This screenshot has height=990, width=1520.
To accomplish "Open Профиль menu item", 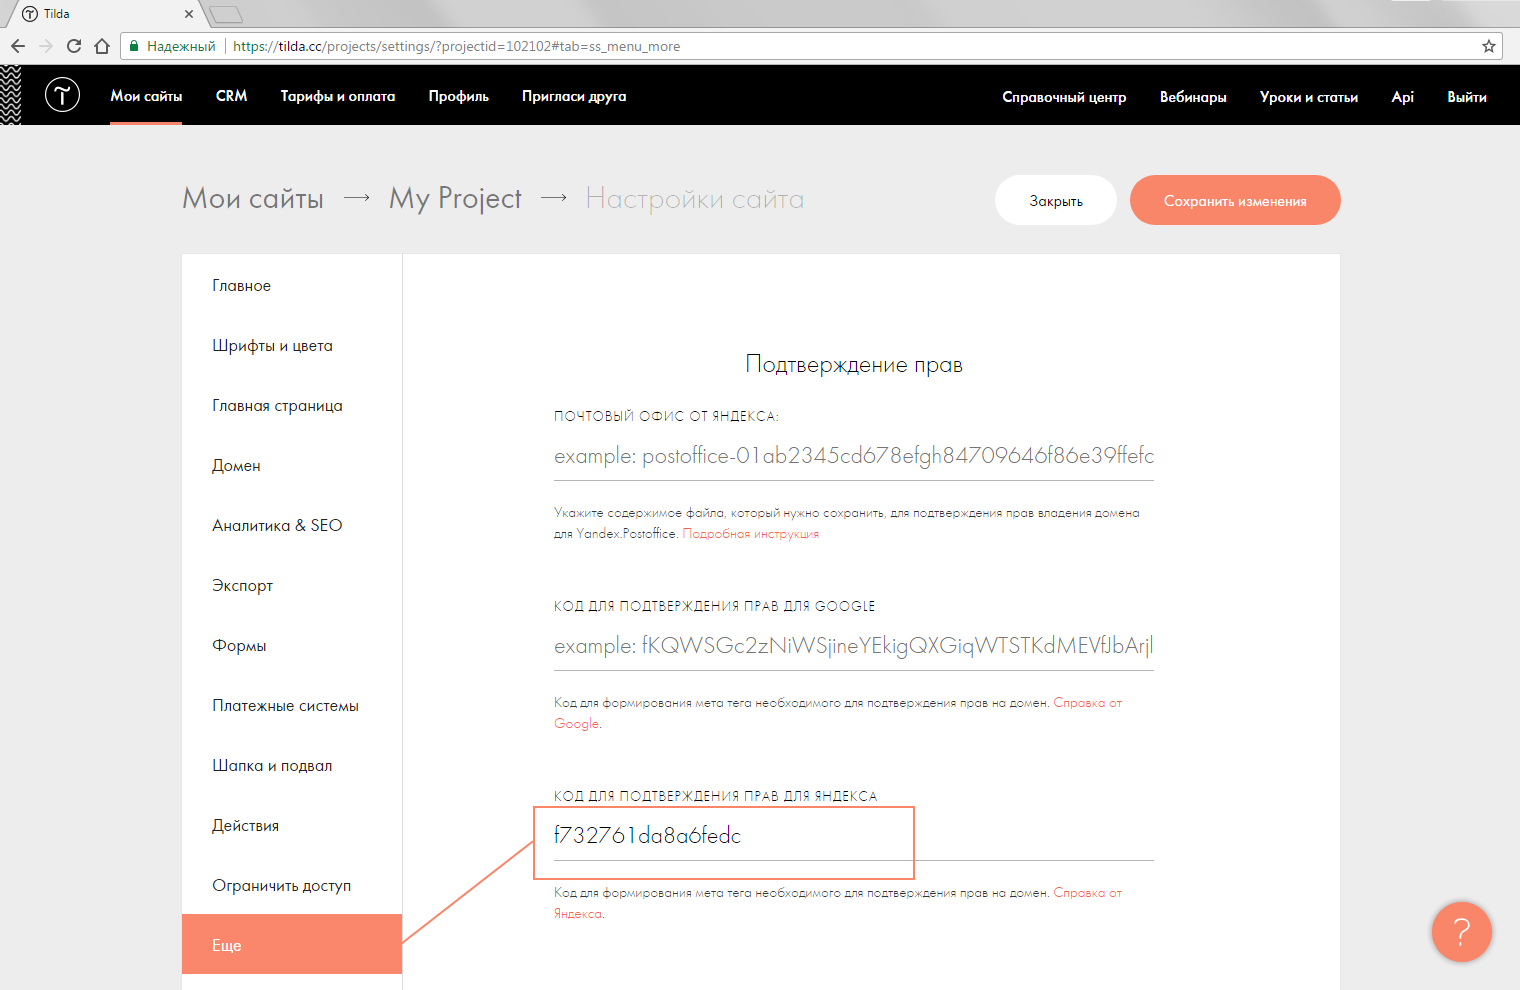I will 459,96.
